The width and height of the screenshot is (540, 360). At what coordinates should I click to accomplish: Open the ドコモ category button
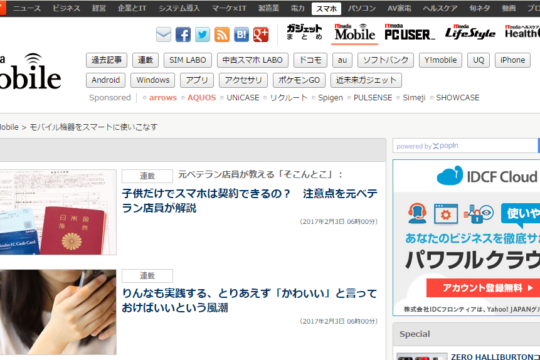[x=310, y=60]
